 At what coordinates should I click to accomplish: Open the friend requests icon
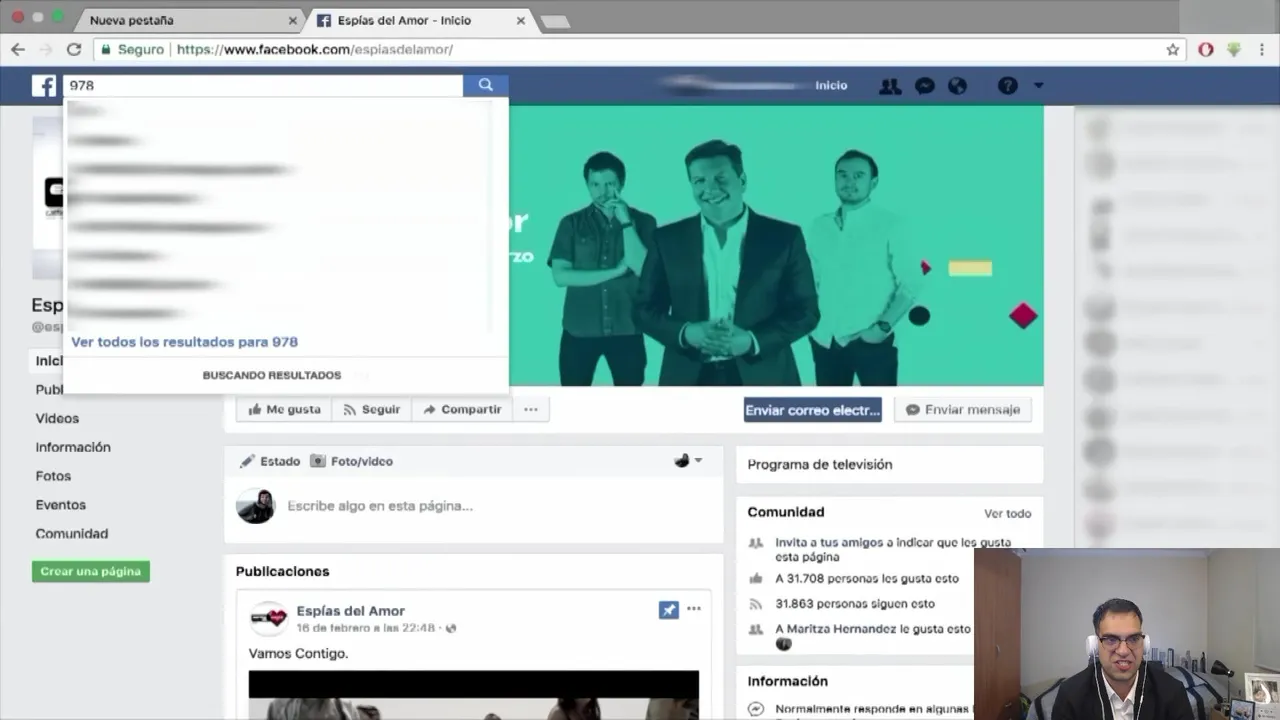click(890, 86)
